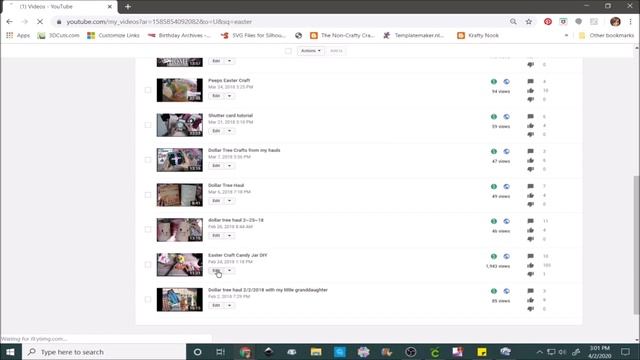Select the checkbox for Dollar Tree Haul

(148, 195)
